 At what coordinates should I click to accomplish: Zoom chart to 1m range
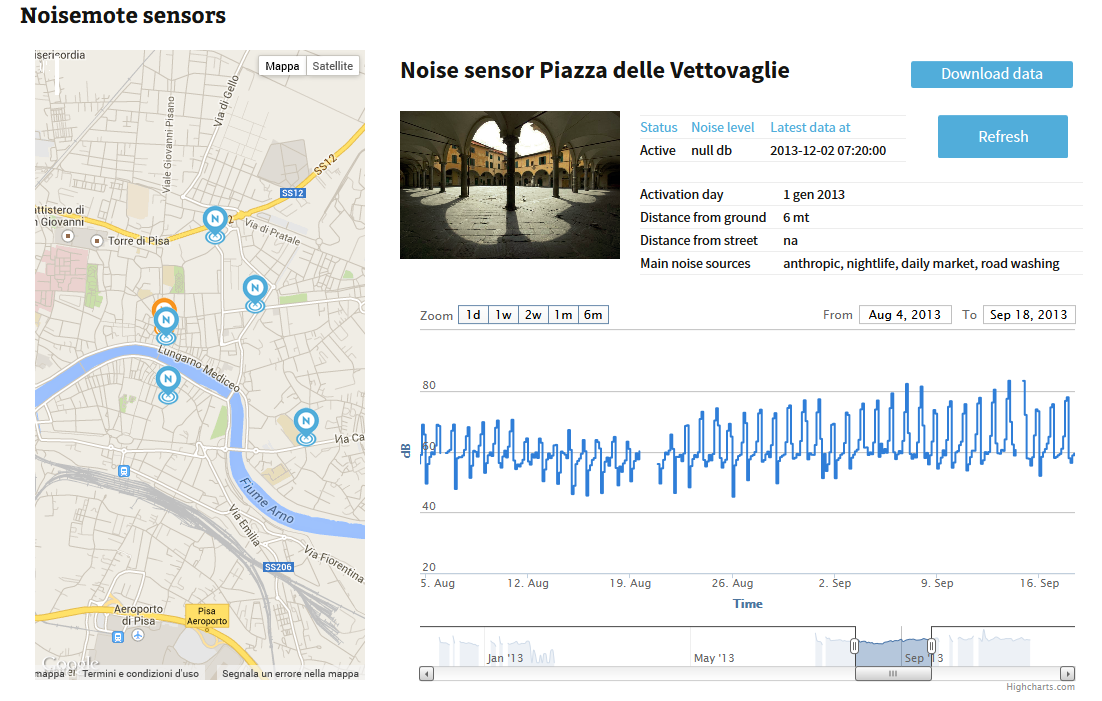(563, 315)
